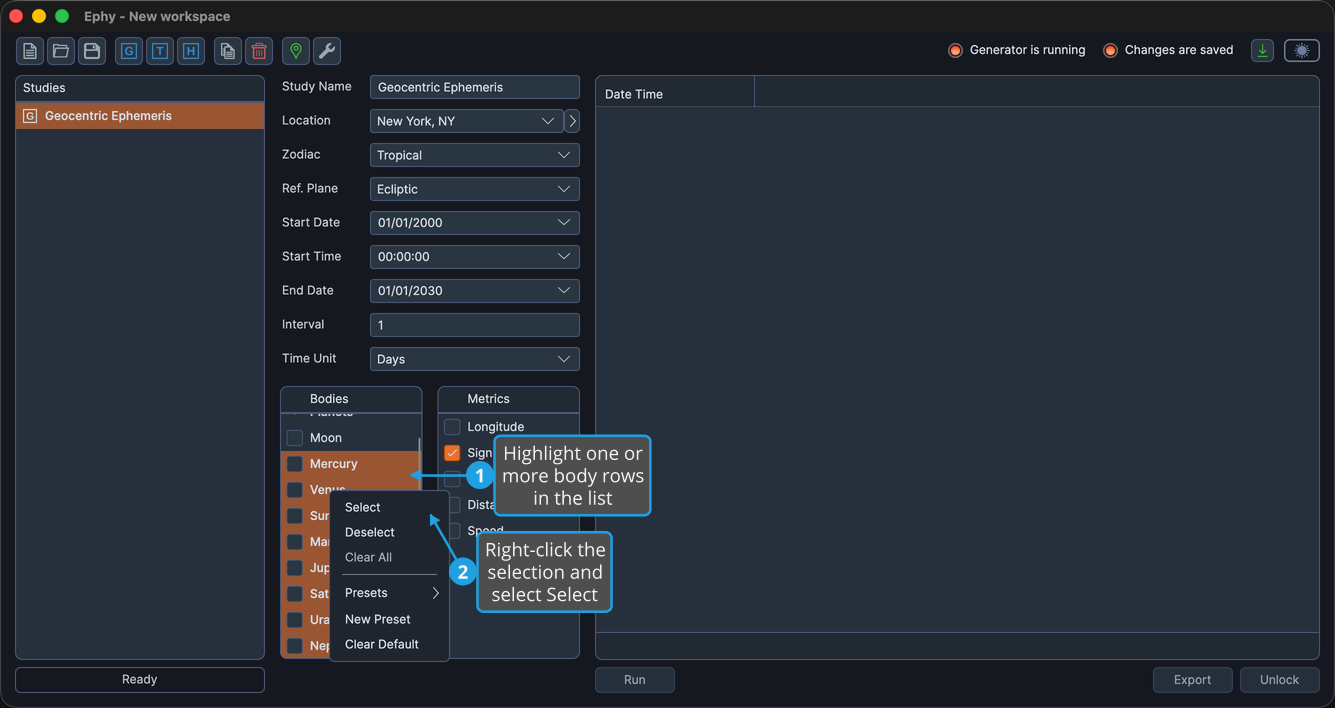
Task: Click the Date Time column header
Action: point(675,94)
